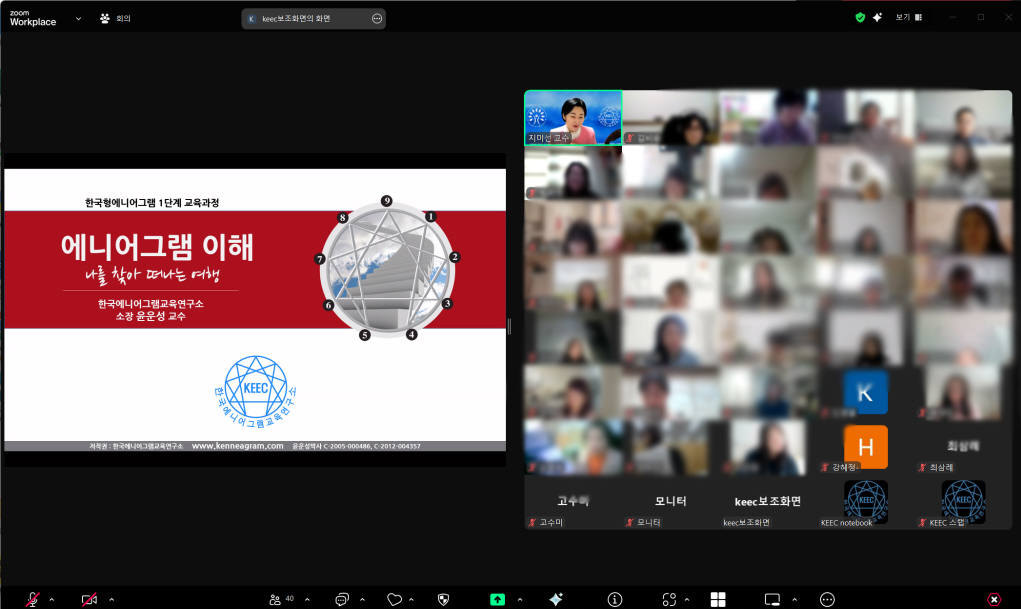Viewport: 1021px width, 609px height.
Task: Expand the share screen options caret
Action: pyautogui.click(x=520, y=599)
